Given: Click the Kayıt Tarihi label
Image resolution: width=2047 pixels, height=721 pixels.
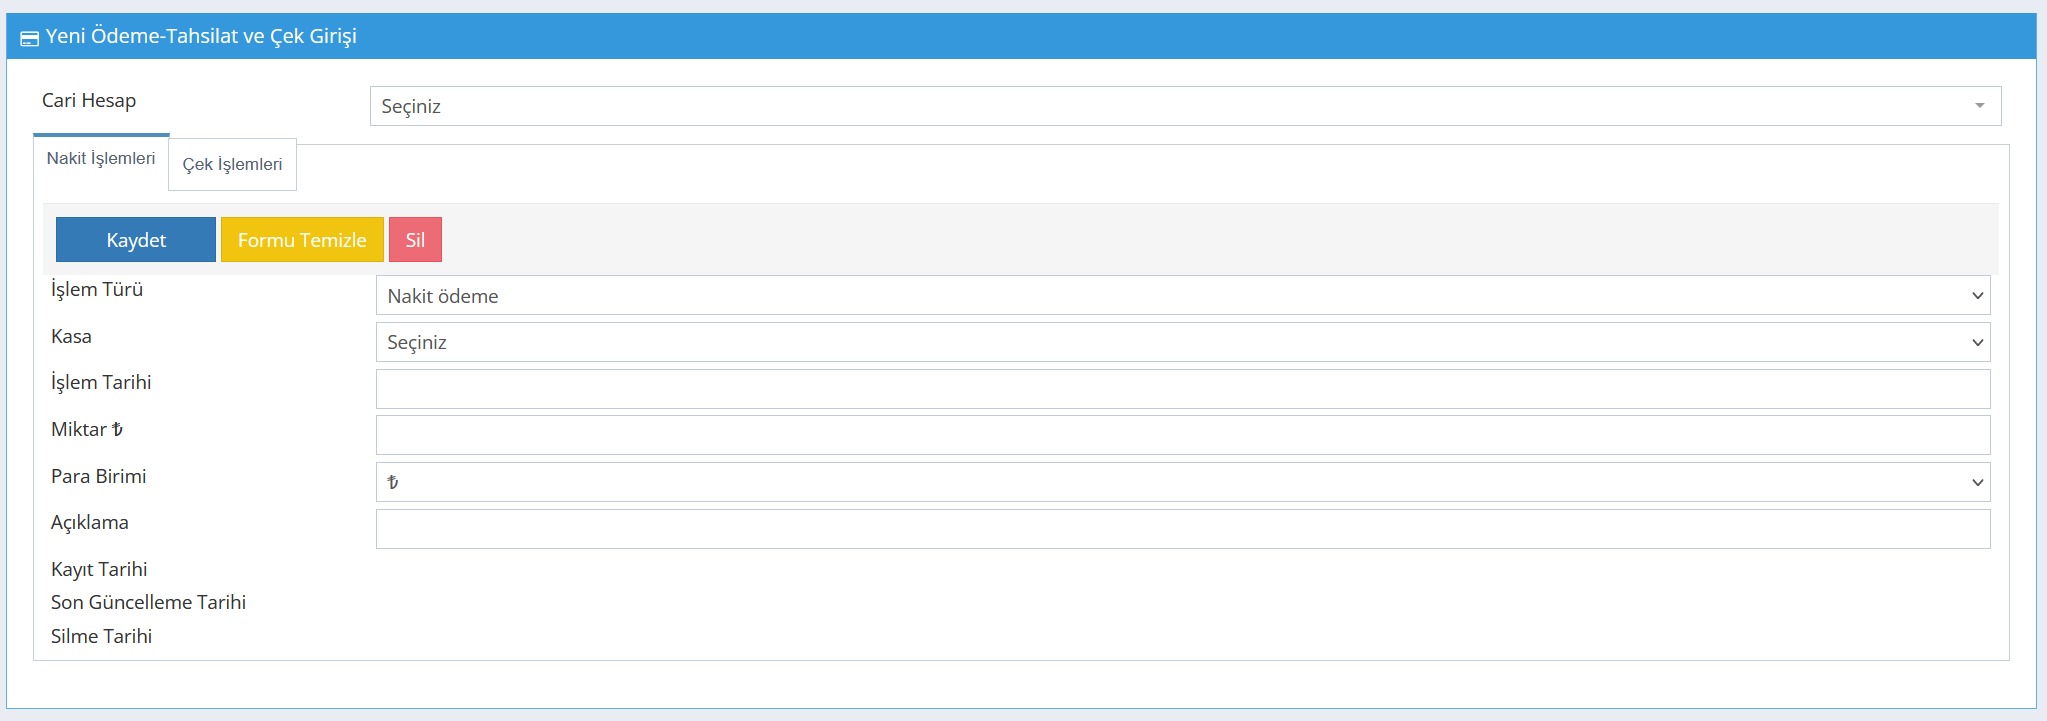Looking at the screenshot, I should 99,570.
